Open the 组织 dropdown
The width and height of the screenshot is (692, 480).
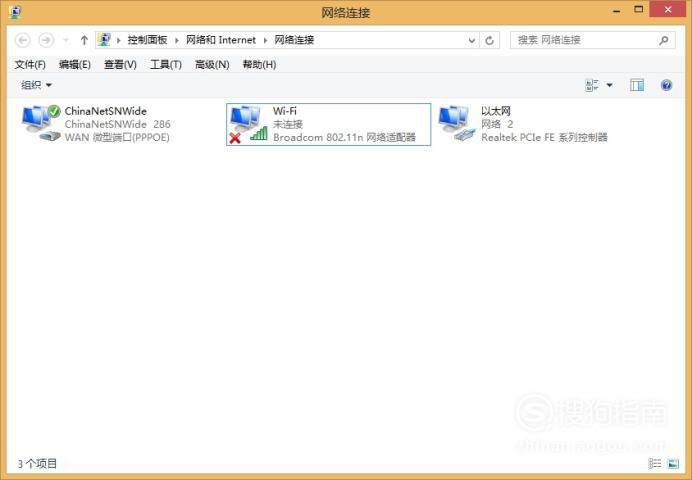[36, 85]
